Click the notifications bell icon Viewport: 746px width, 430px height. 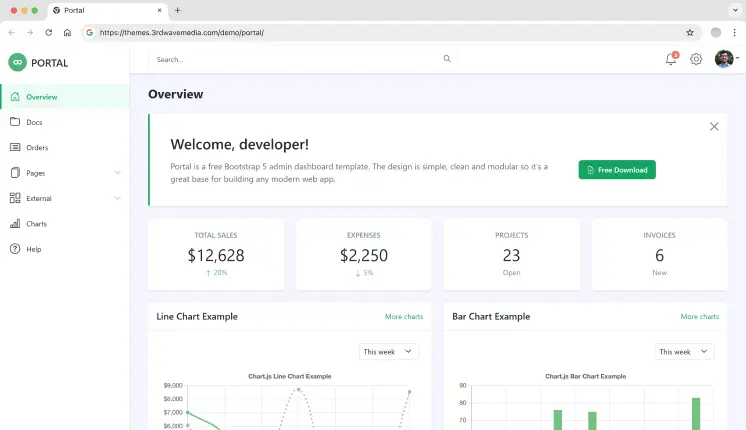pyautogui.click(x=671, y=60)
